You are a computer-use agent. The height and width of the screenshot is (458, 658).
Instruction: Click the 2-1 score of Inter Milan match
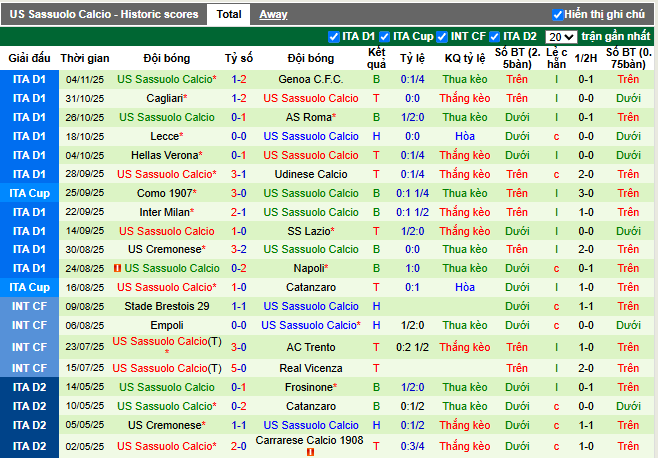click(239, 212)
